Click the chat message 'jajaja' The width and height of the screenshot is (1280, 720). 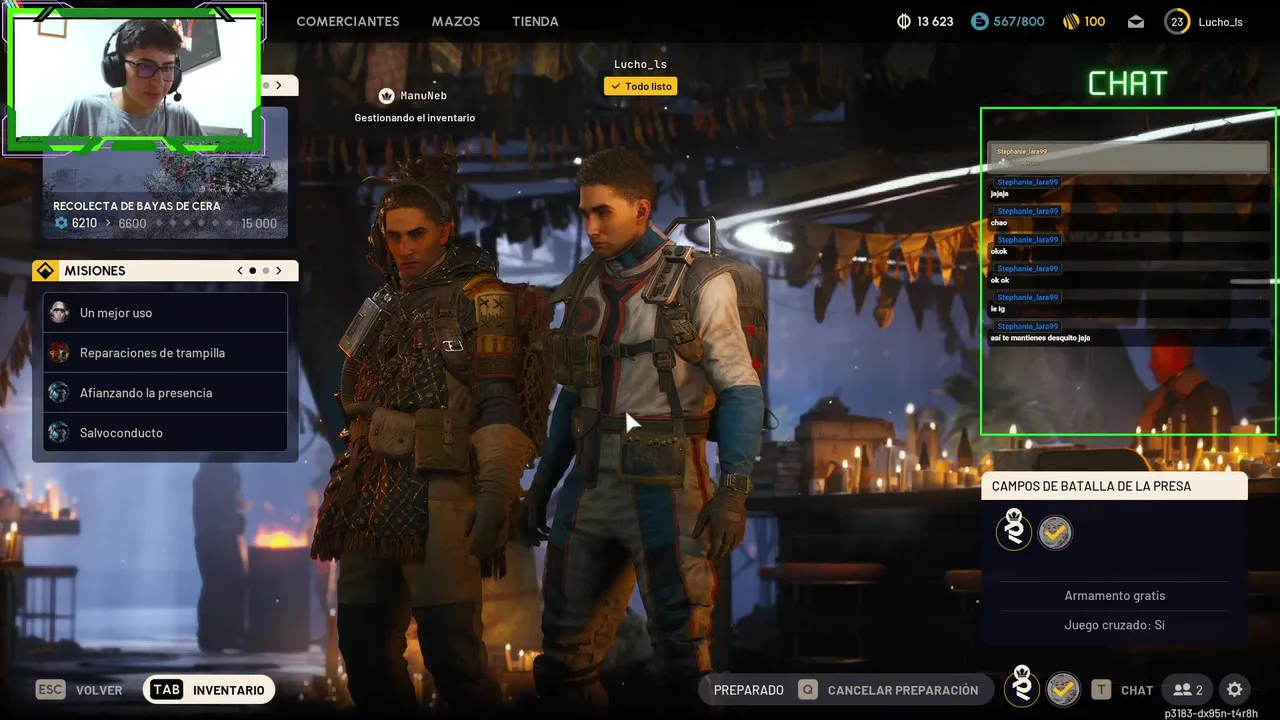(1000, 194)
